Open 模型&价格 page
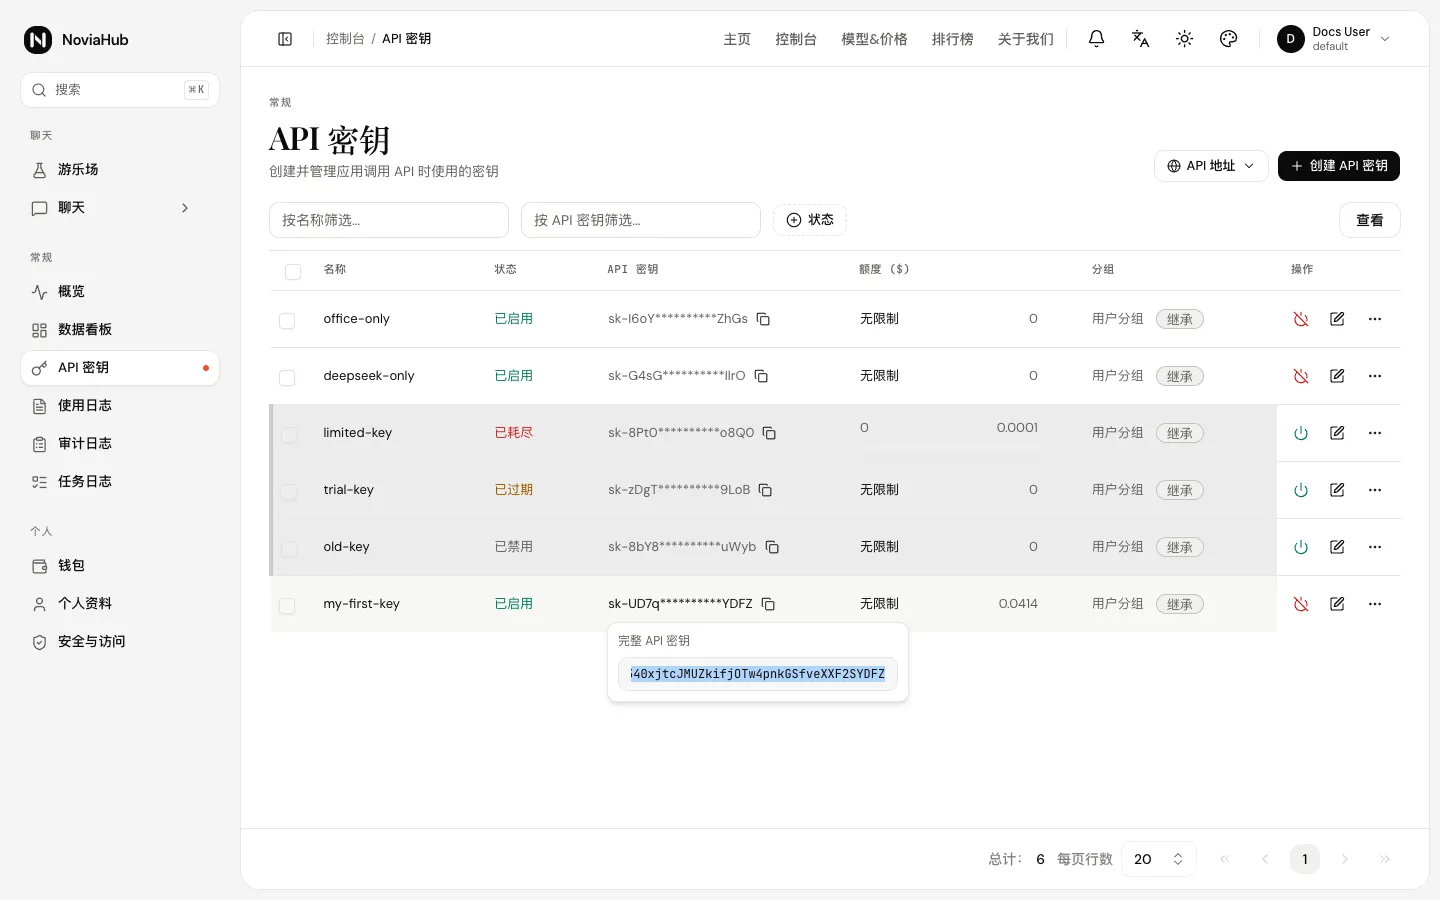The height and width of the screenshot is (900, 1440). click(874, 39)
